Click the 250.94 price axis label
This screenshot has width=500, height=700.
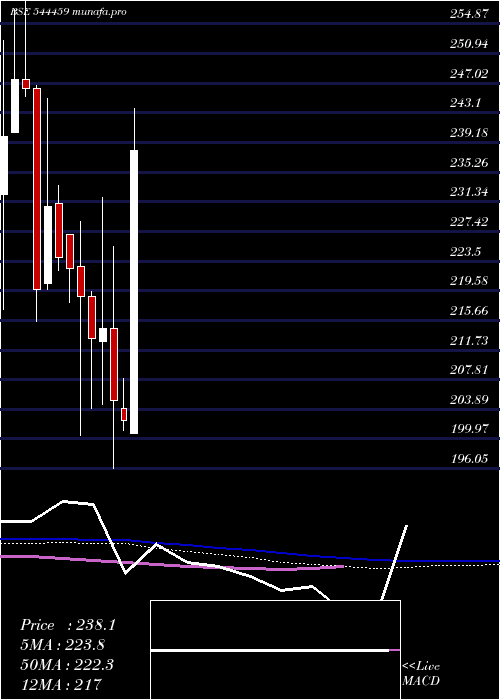coord(469,44)
